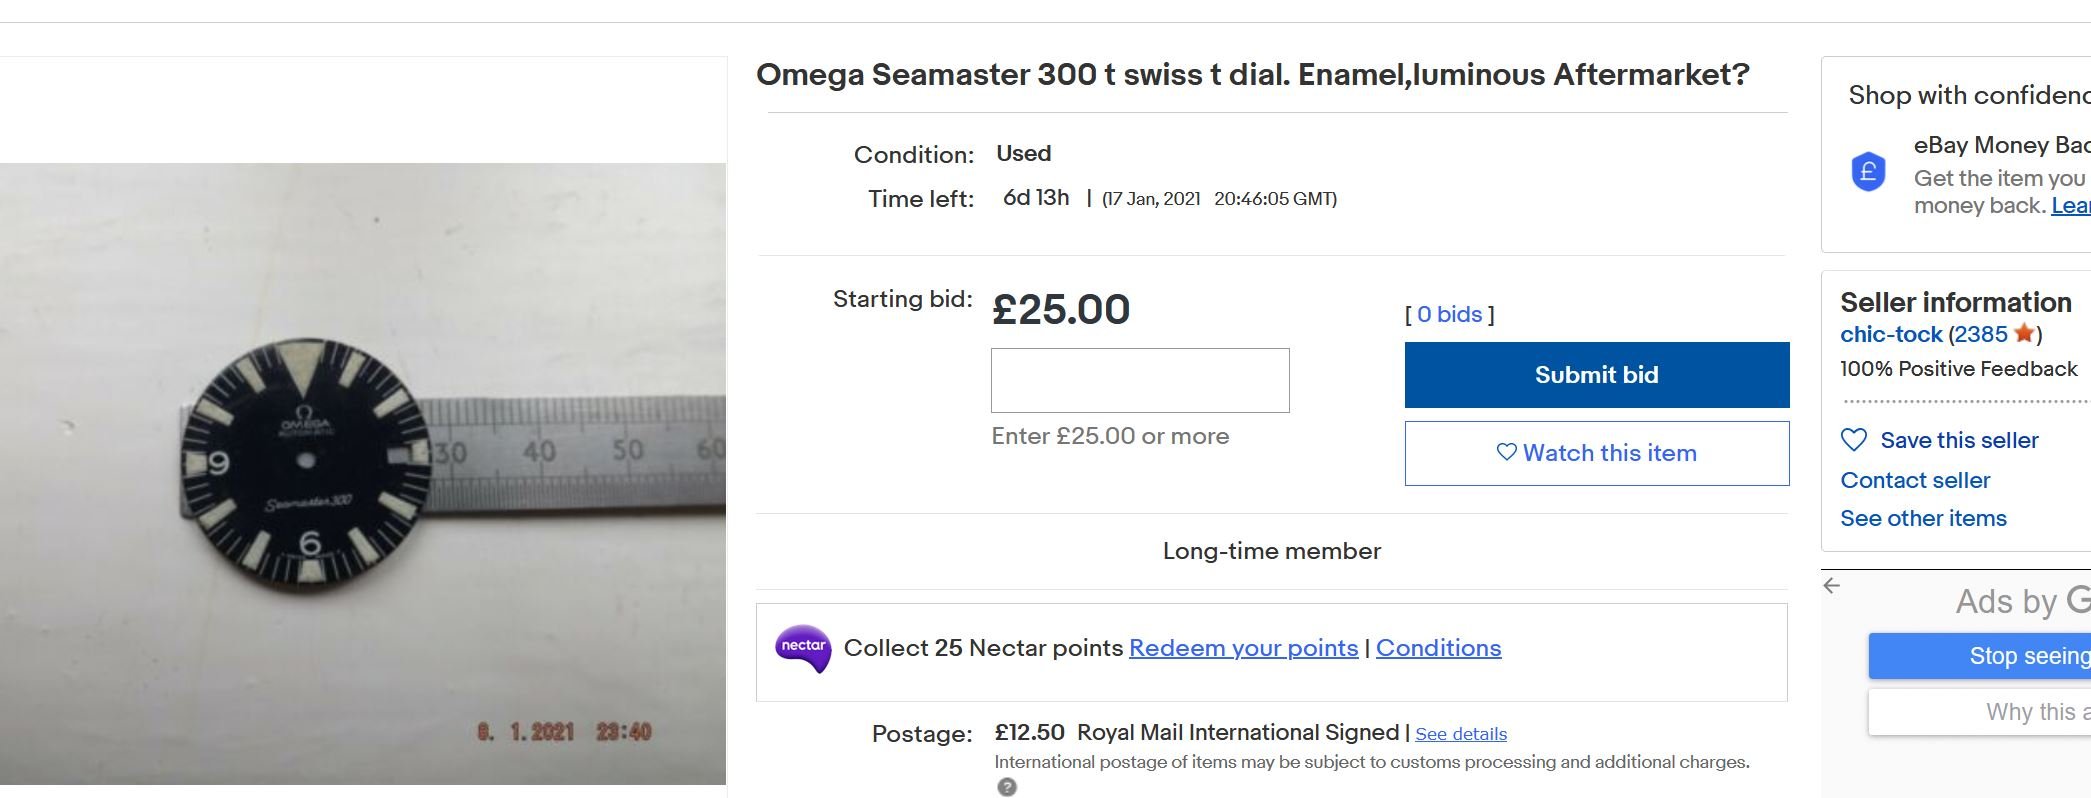Click the Omega Seamaster dial photo
The height and width of the screenshot is (798, 2091).
tap(362, 472)
